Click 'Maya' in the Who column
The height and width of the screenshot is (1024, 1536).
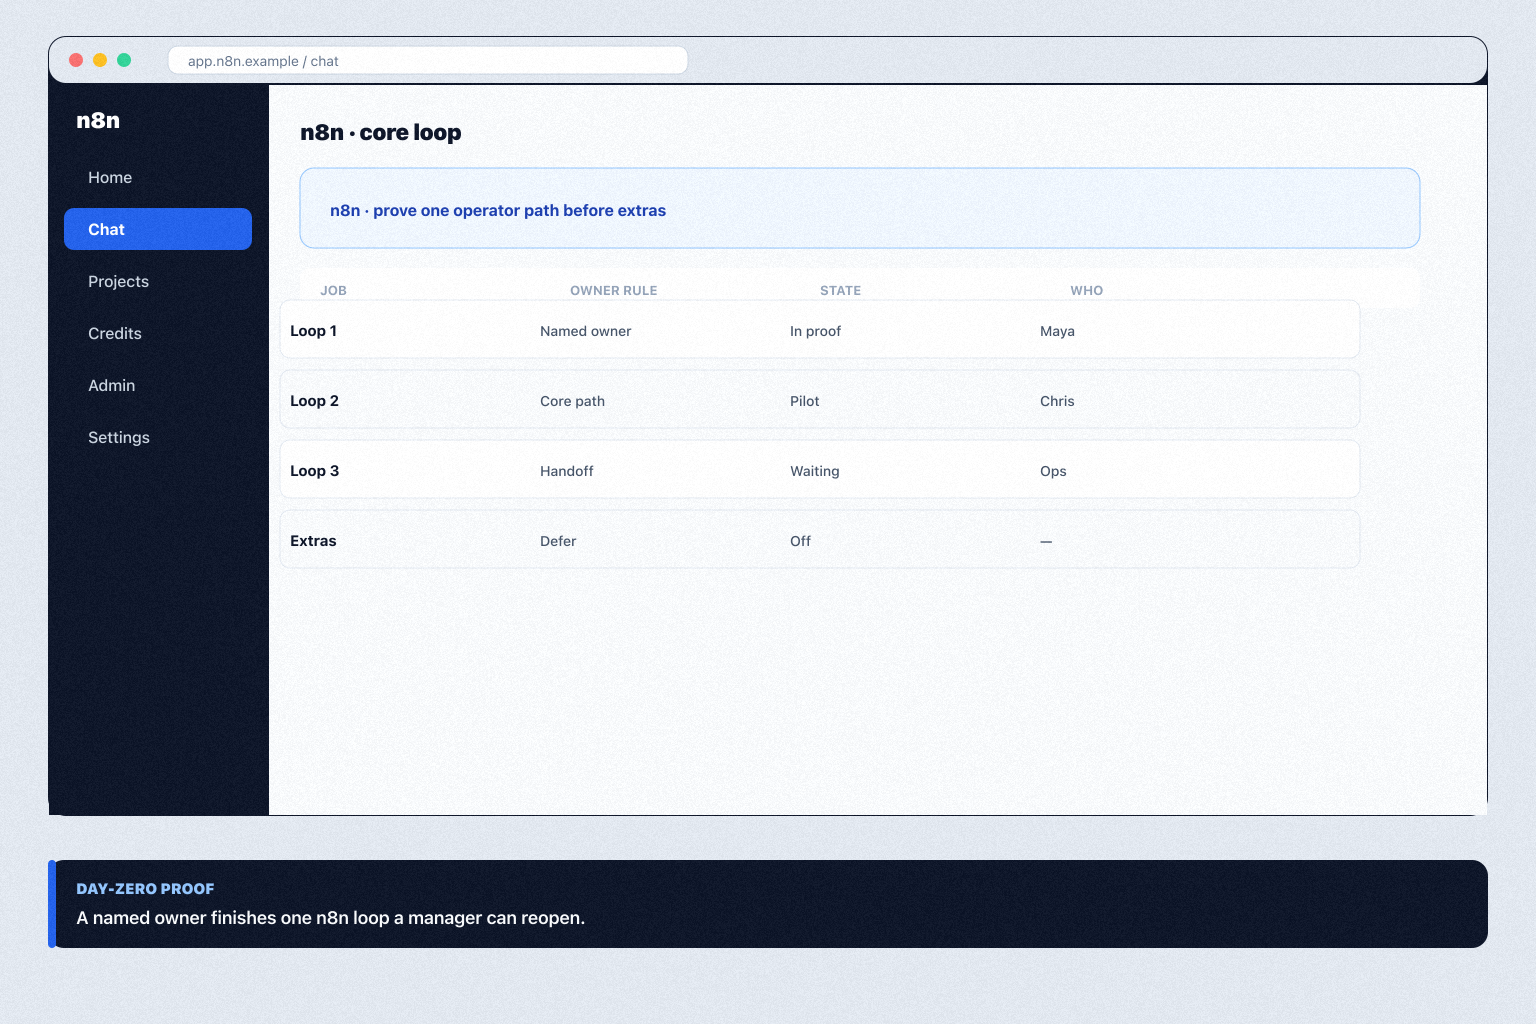(x=1057, y=331)
